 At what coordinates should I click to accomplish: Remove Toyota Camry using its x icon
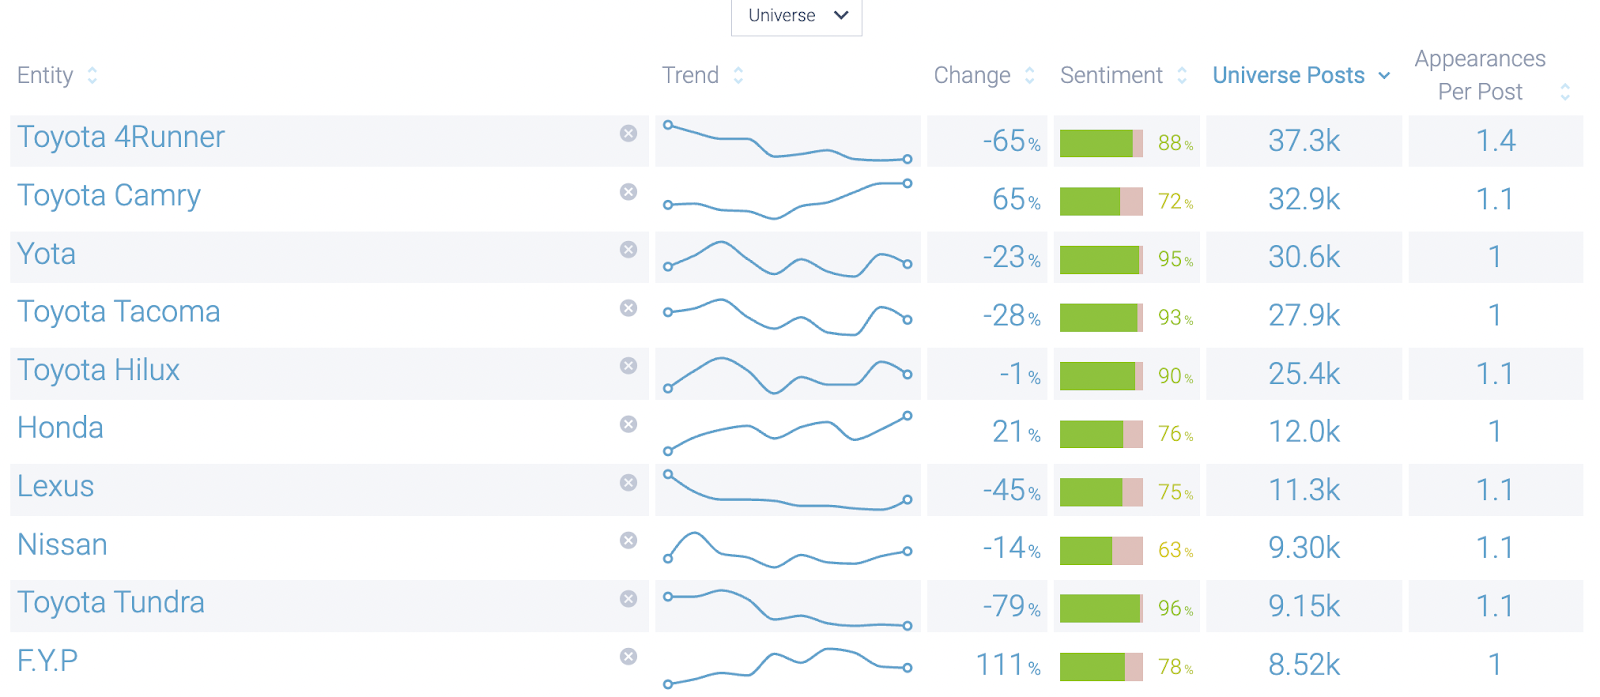pos(628,192)
